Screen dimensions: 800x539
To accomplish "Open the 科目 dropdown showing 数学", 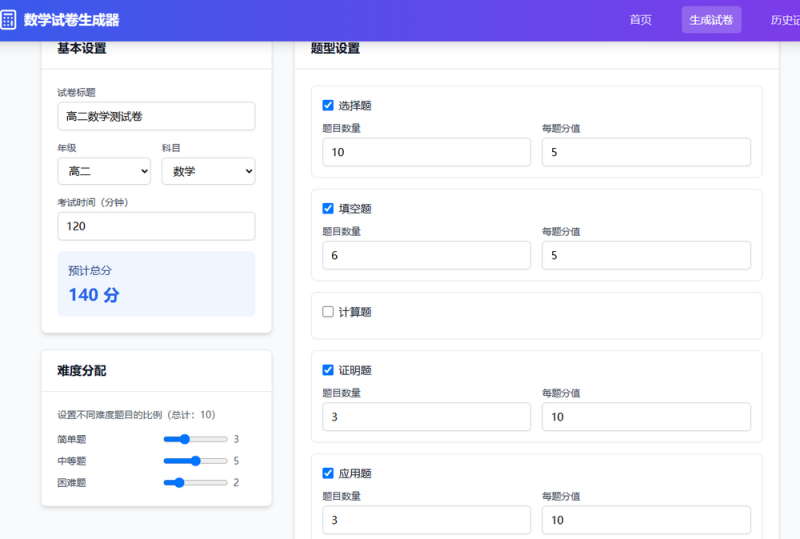I will pos(208,171).
